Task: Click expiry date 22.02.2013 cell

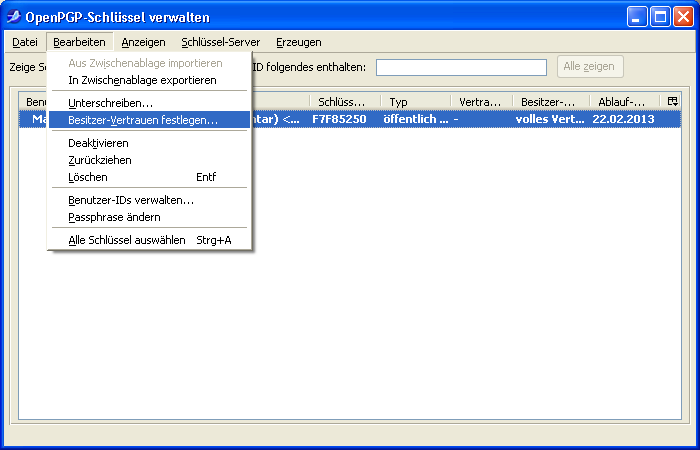Action: coord(623,119)
